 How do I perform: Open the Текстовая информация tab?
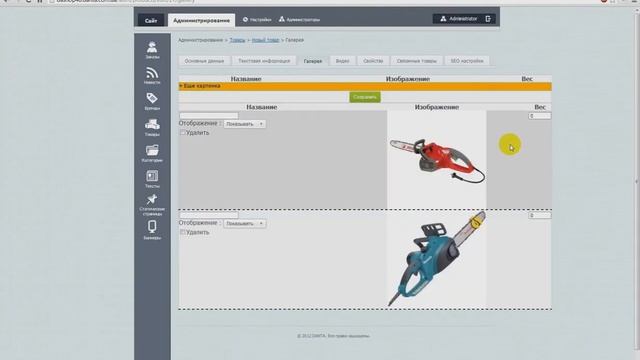(x=264, y=61)
